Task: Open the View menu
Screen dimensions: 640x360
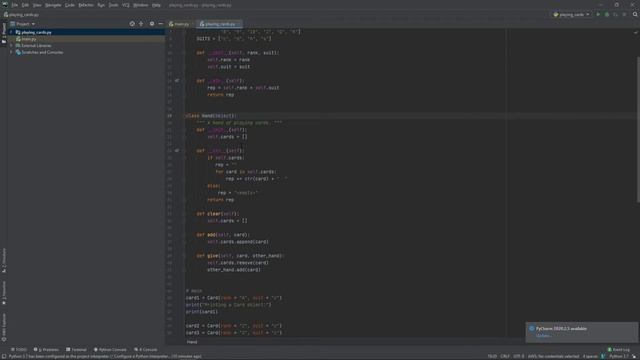Action: tap(37, 5)
